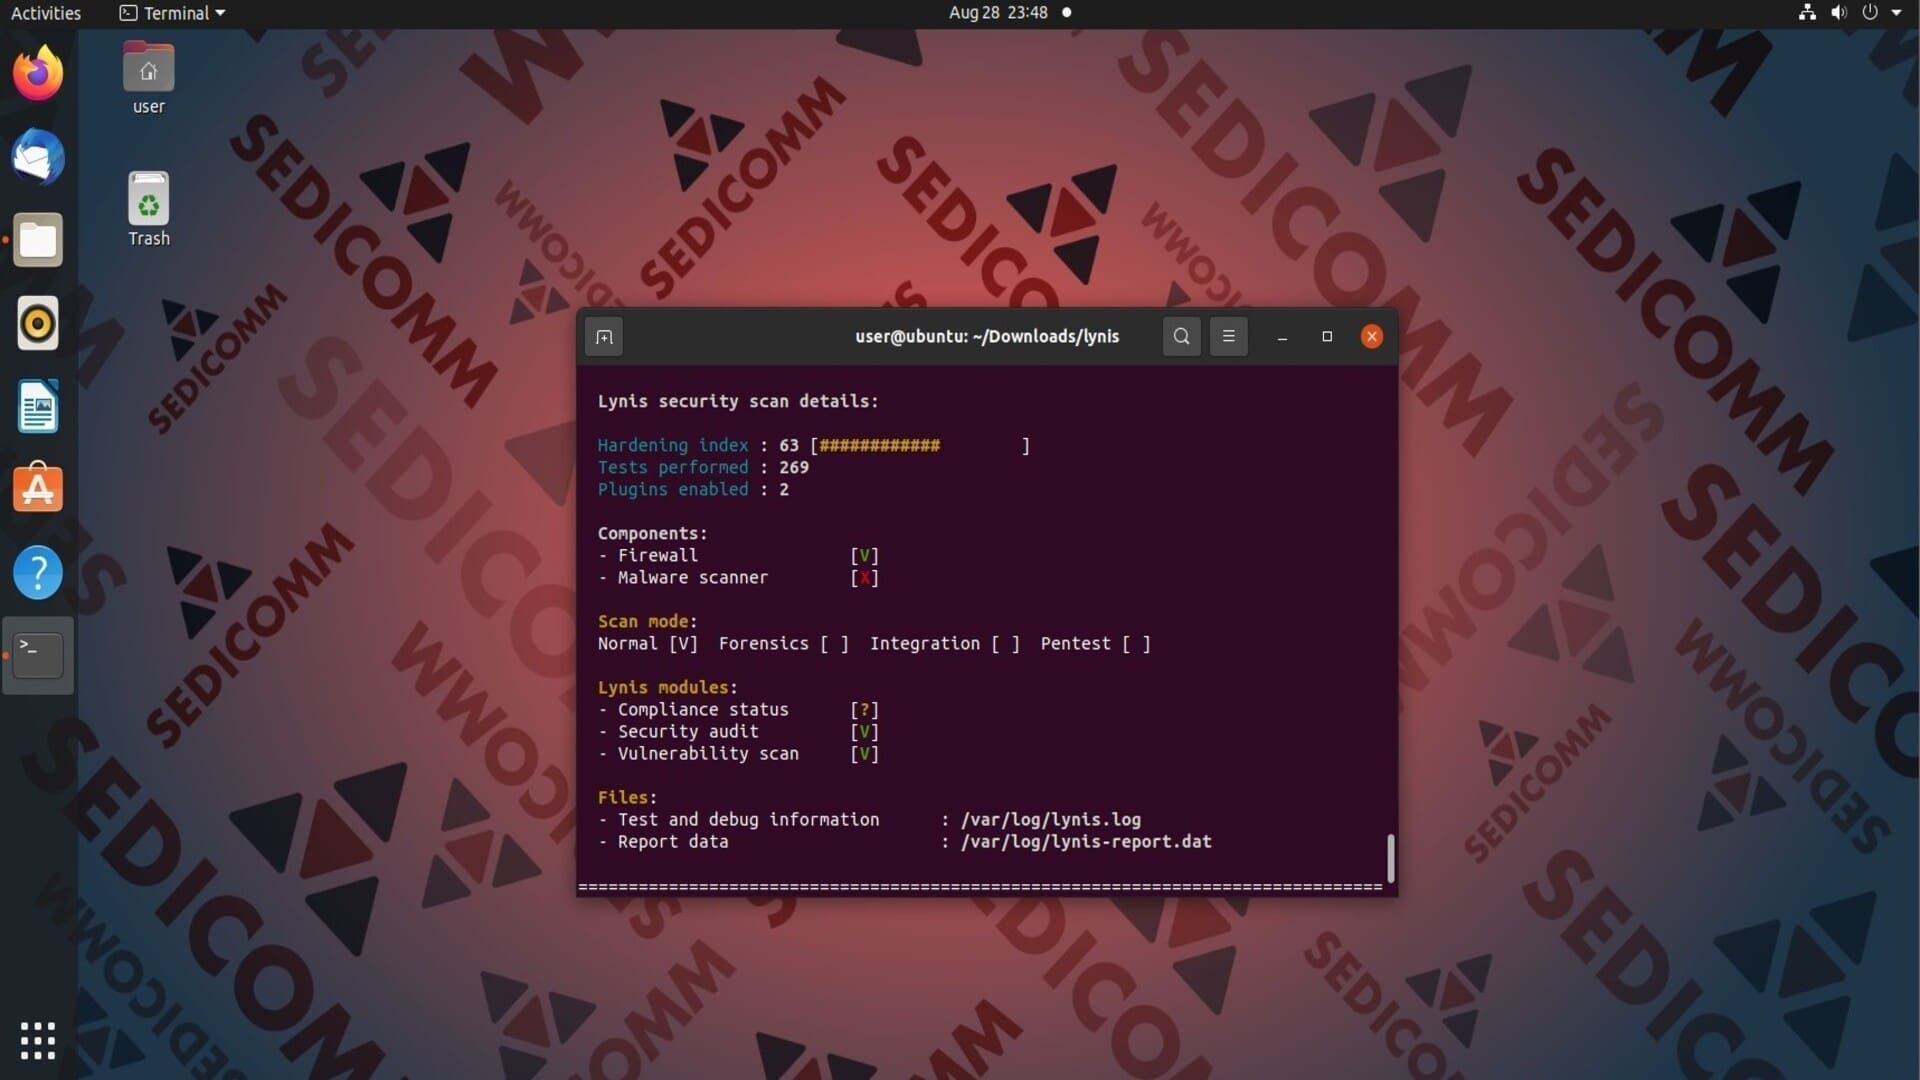Viewport: 1920px width, 1080px height.
Task: Click the 'Lynis modules:' heading
Action: pos(667,688)
